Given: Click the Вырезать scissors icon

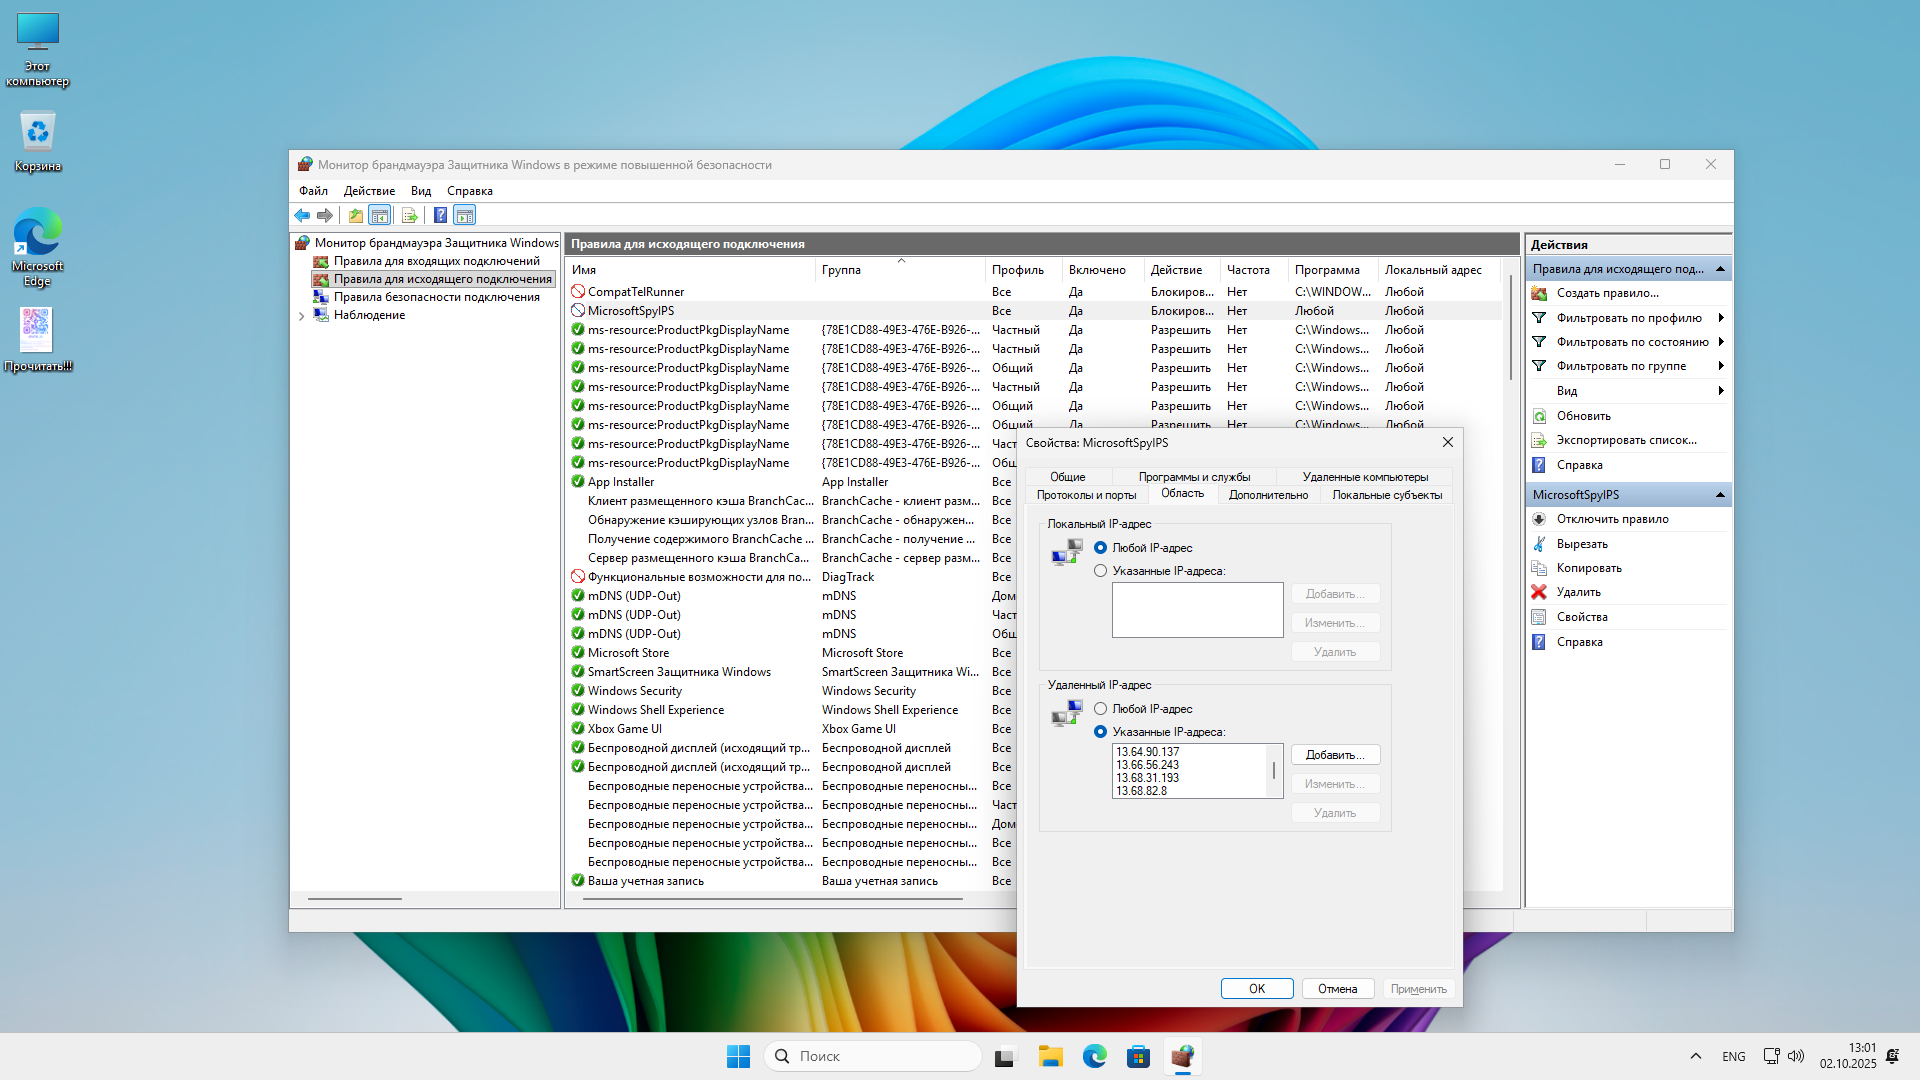Looking at the screenshot, I should 1539,544.
